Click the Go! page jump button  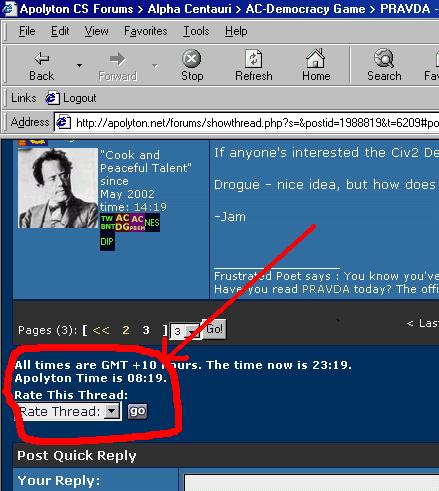coord(215,329)
